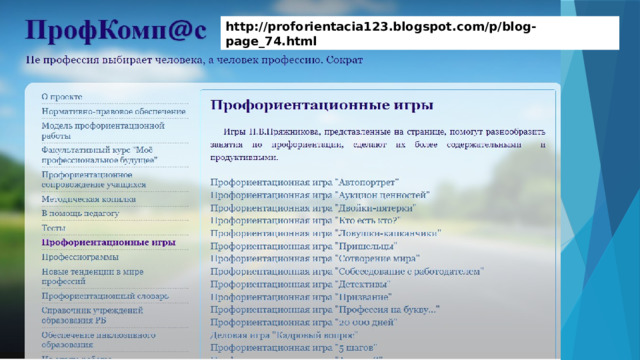Screen dimensions: 640x360
Task: Go to 'Нормативно-правовое обеспечение' page
Action: (113, 111)
